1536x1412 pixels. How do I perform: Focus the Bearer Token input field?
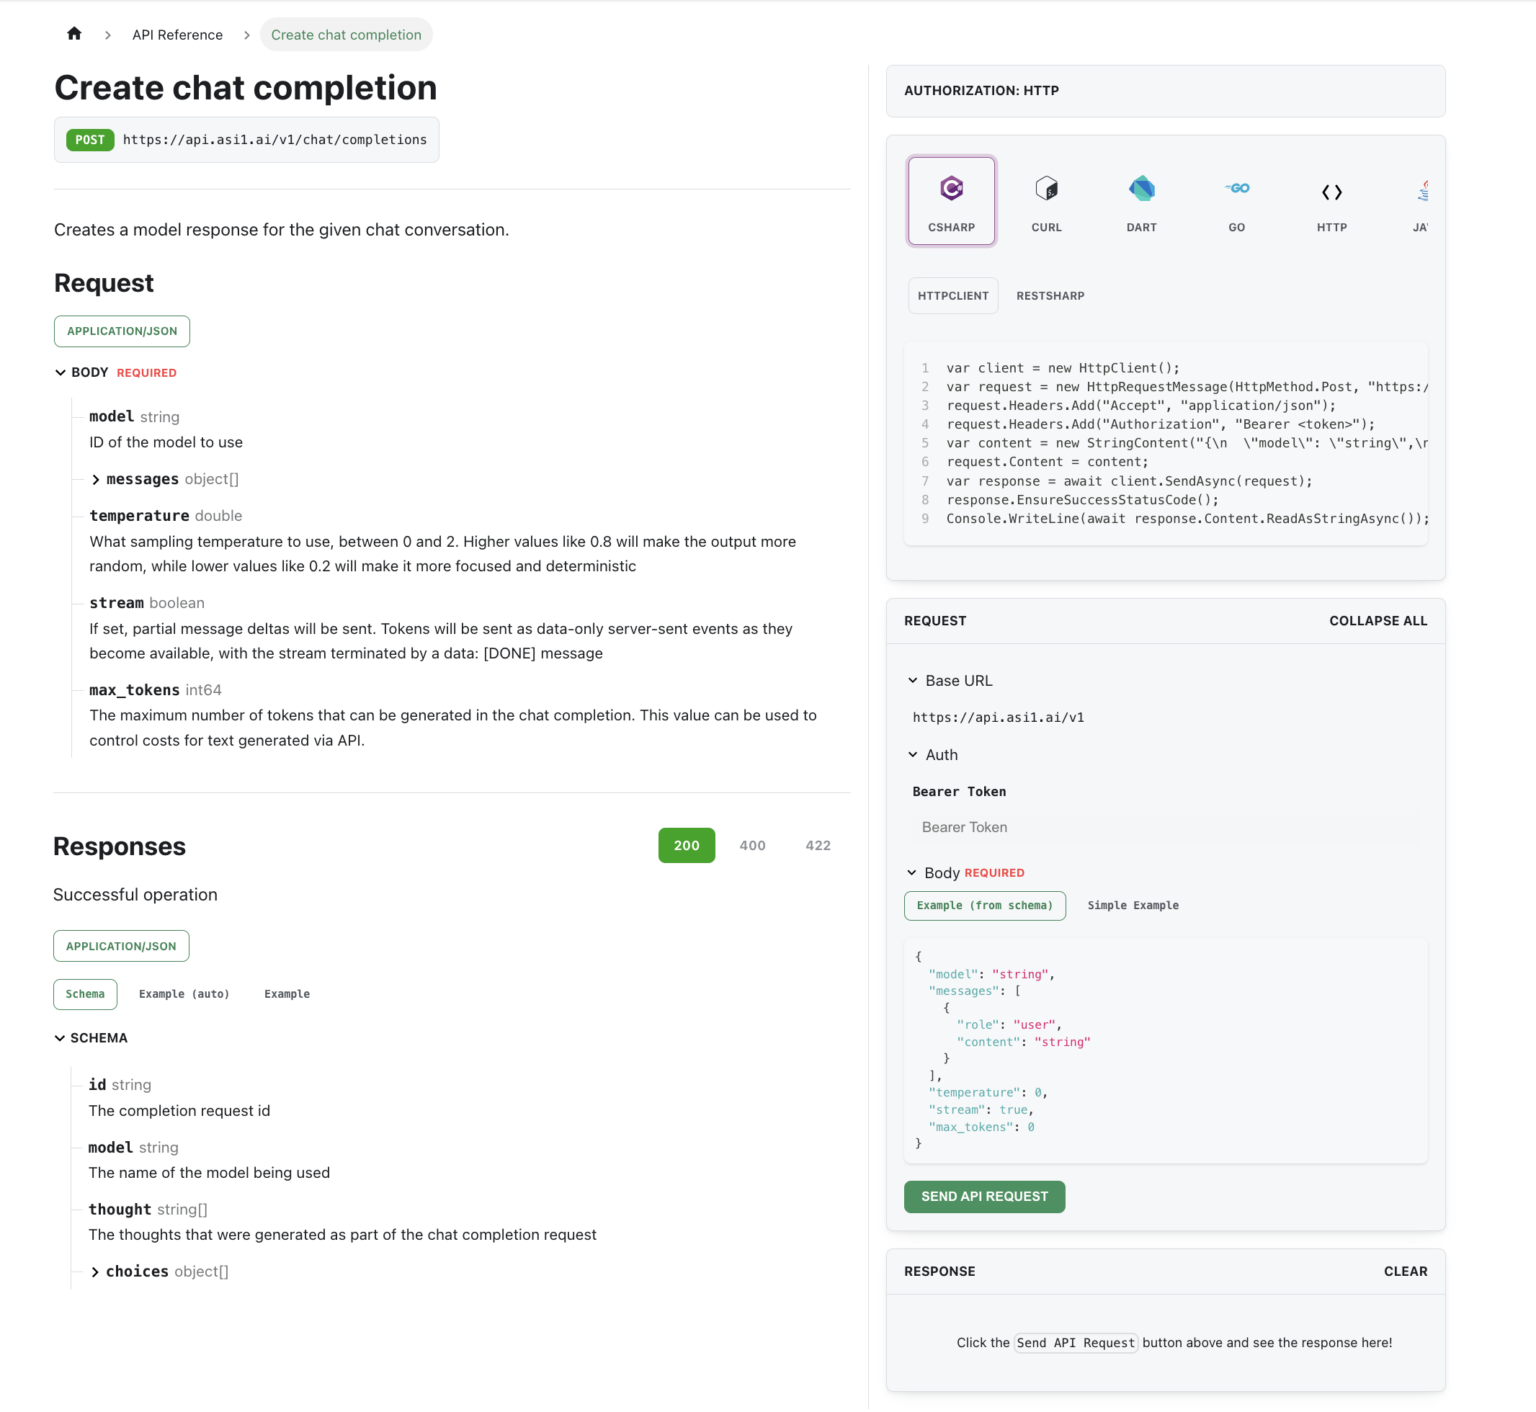[1165, 828]
